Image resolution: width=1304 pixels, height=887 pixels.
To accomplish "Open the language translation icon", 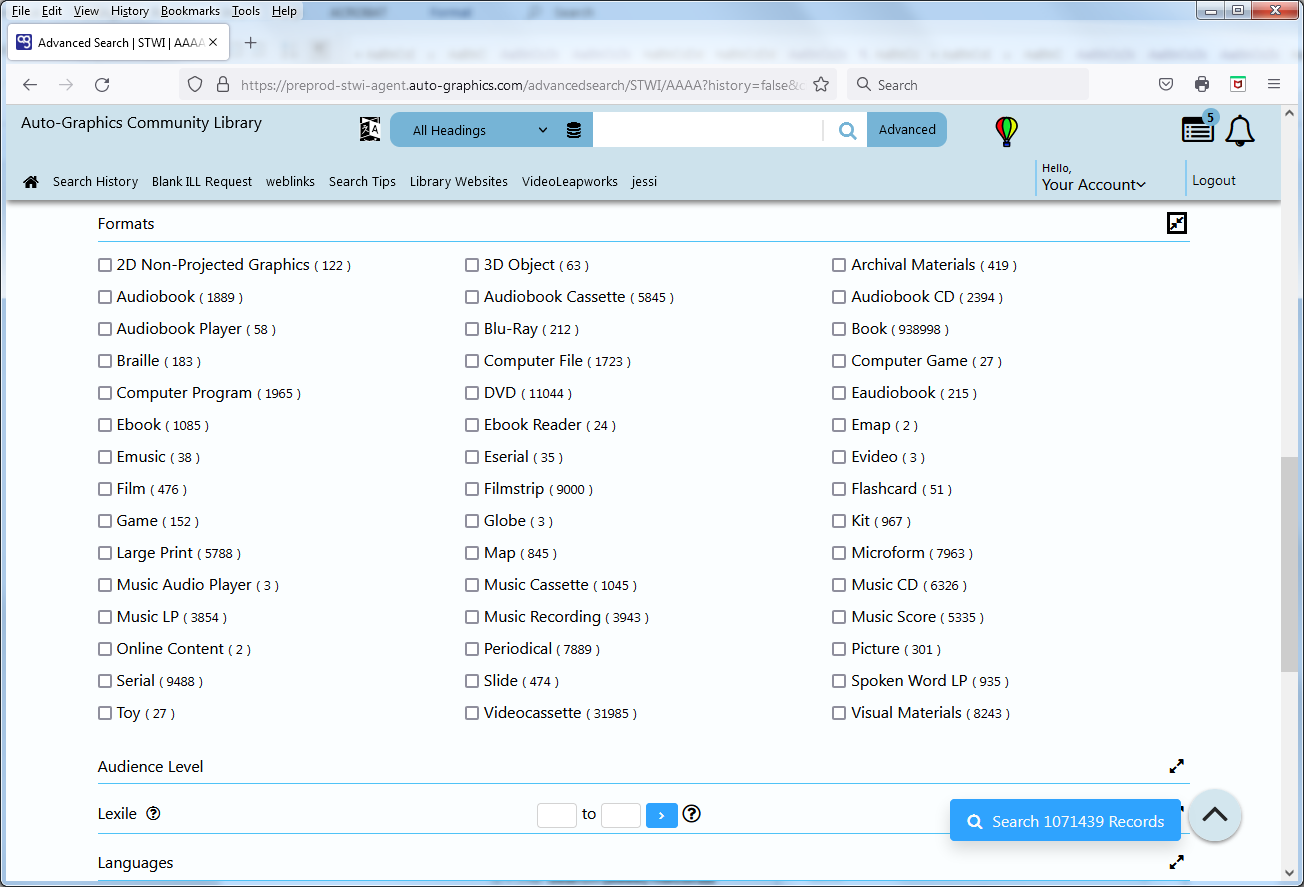I will coord(370,130).
